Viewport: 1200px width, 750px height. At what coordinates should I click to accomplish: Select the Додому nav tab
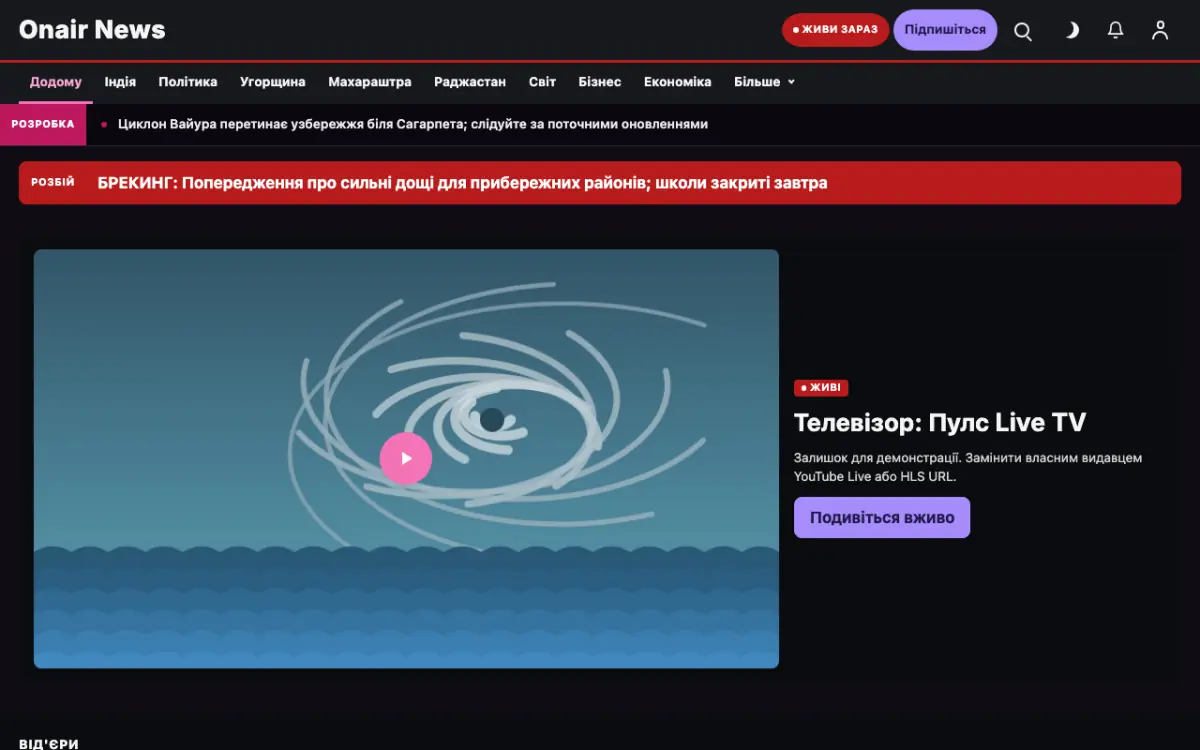coord(56,82)
